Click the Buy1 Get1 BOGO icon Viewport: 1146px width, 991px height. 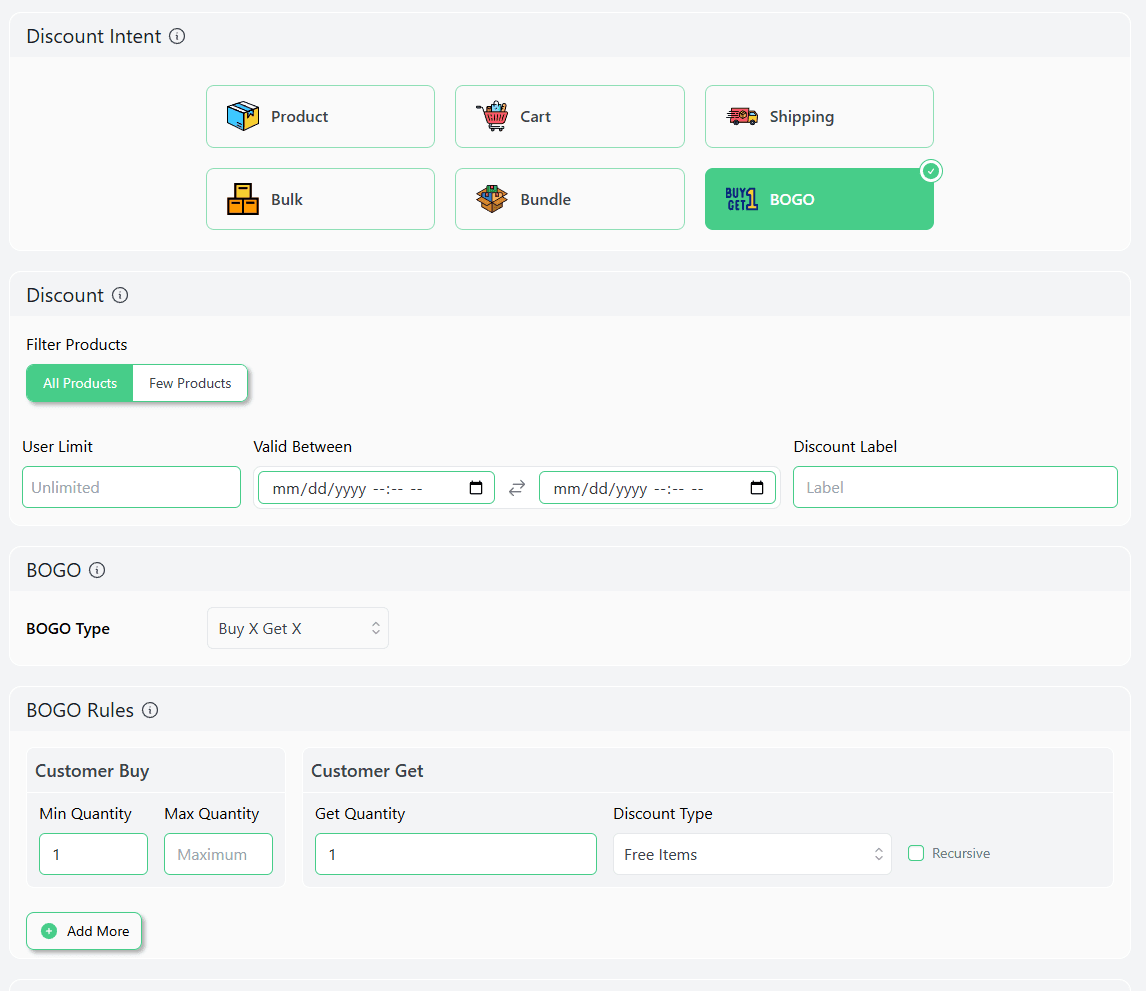coord(741,199)
